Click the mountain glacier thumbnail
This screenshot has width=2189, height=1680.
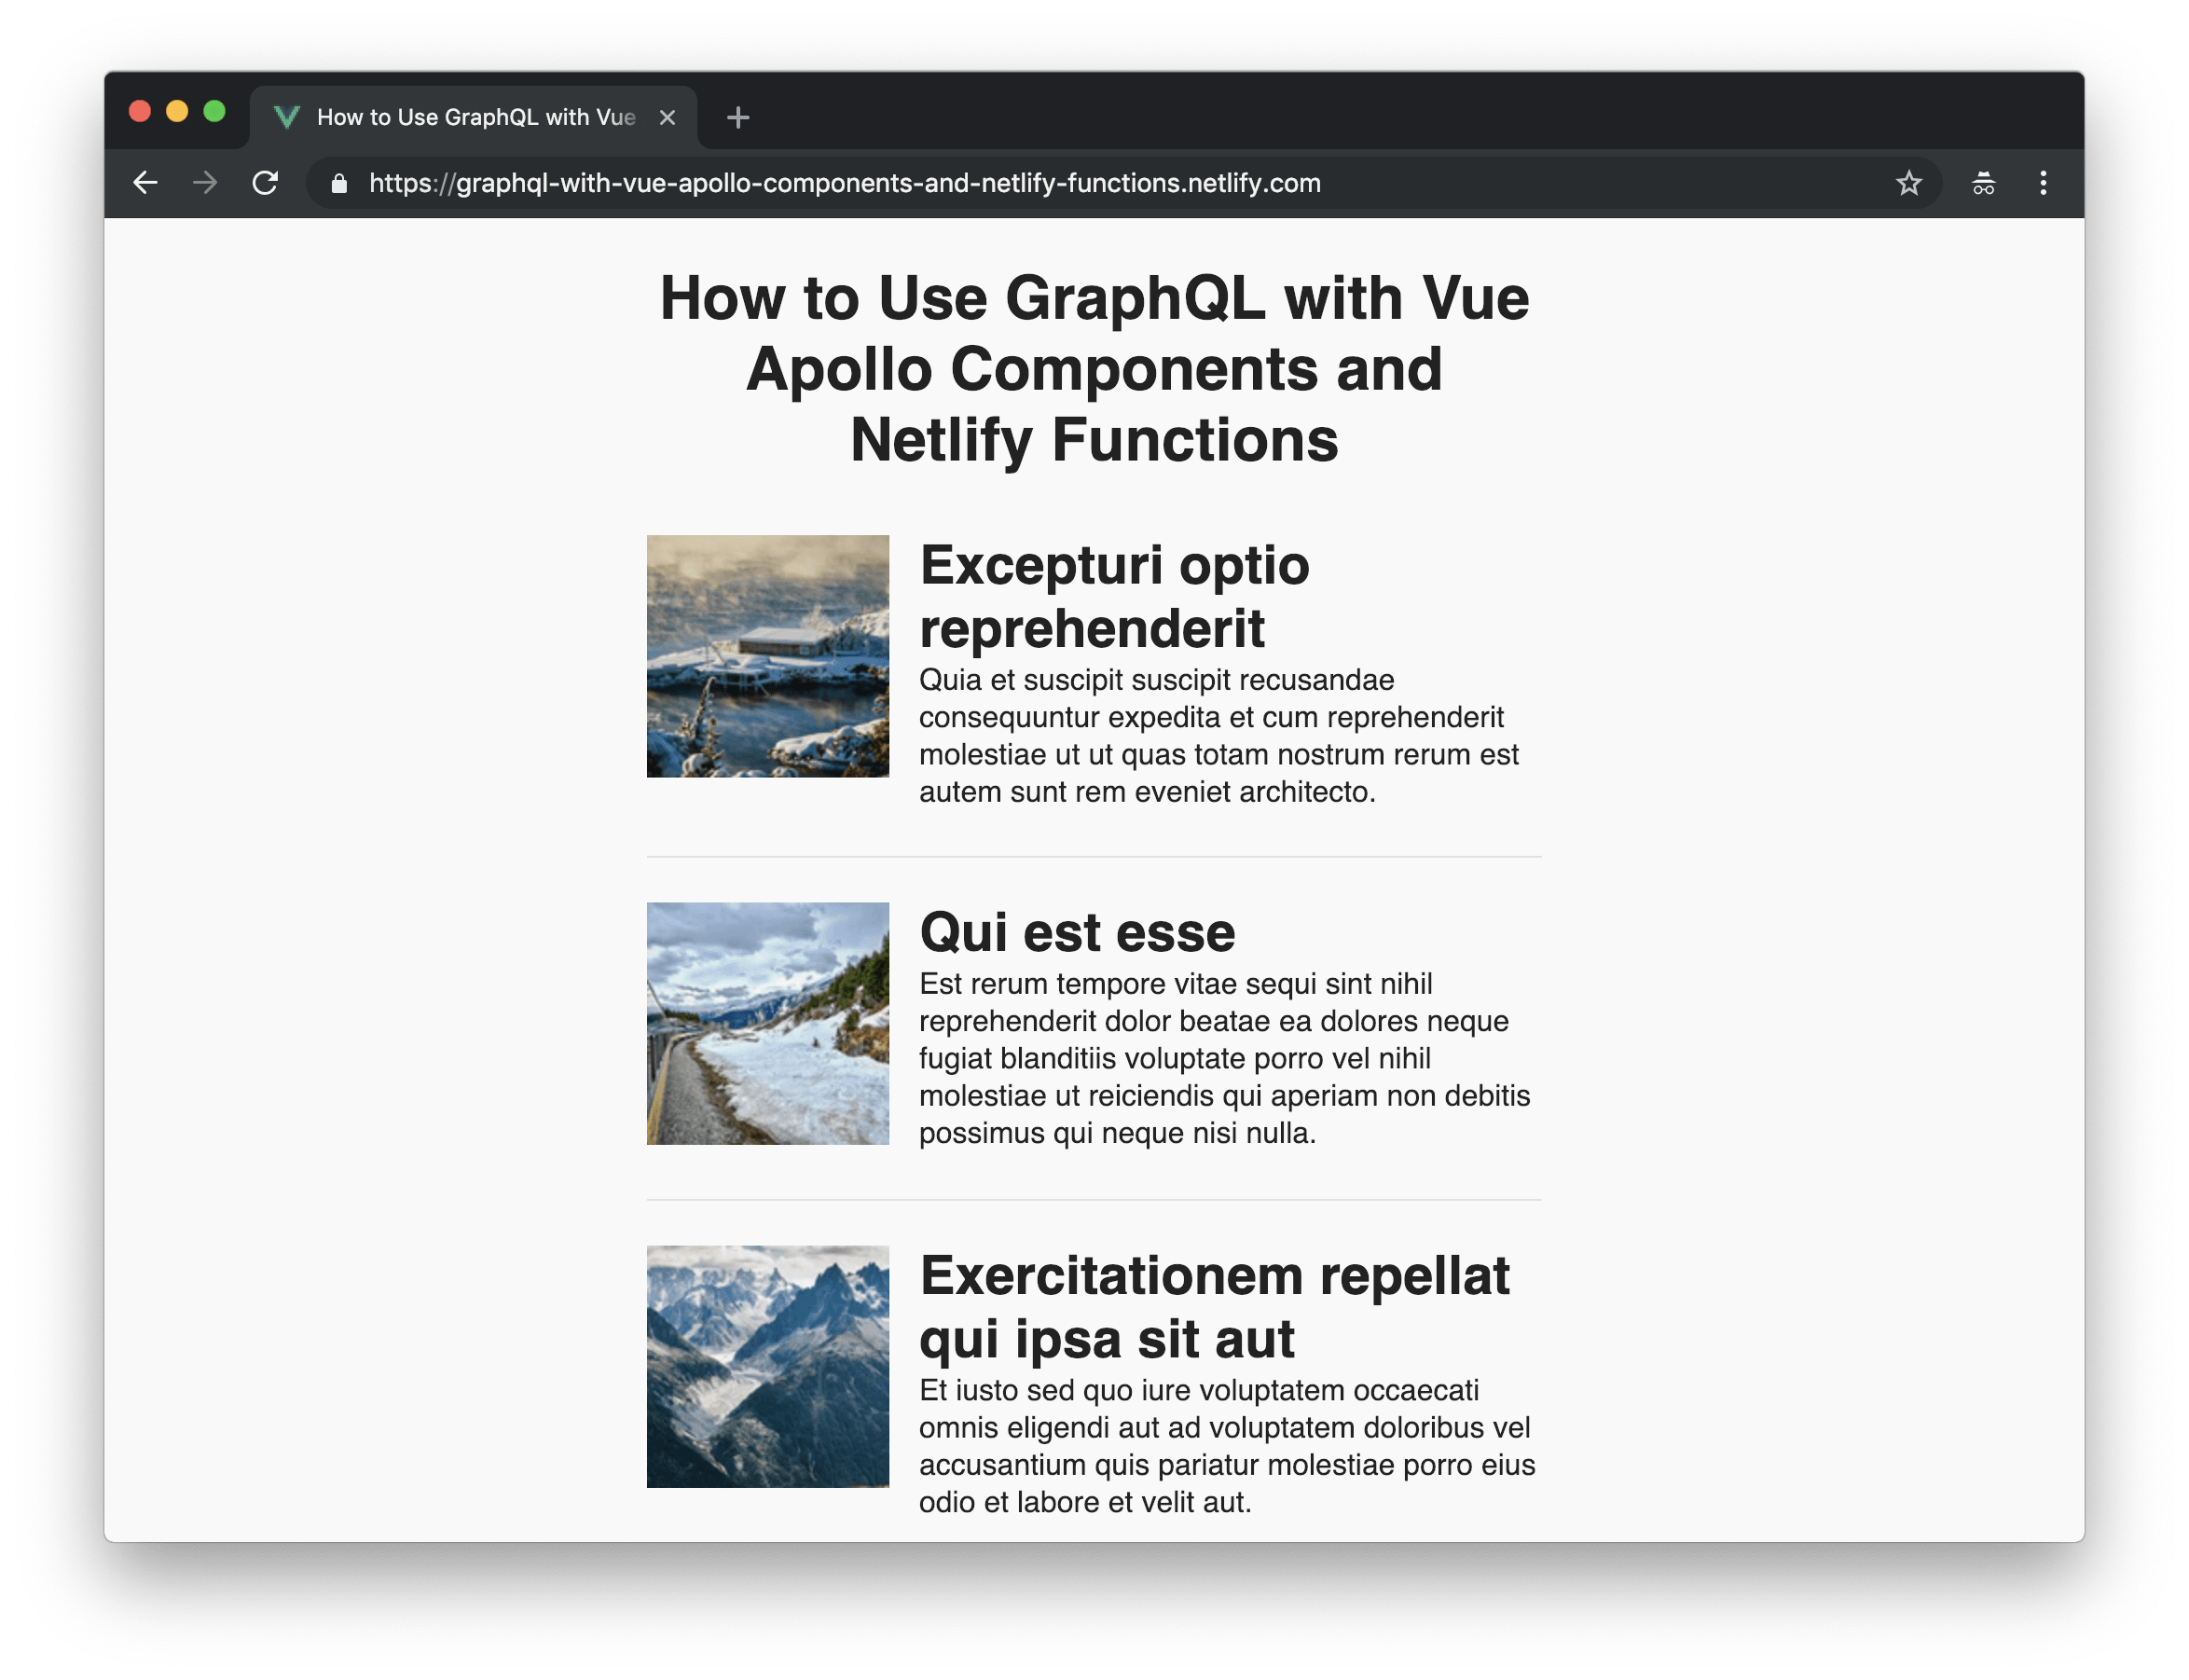(x=767, y=1366)
